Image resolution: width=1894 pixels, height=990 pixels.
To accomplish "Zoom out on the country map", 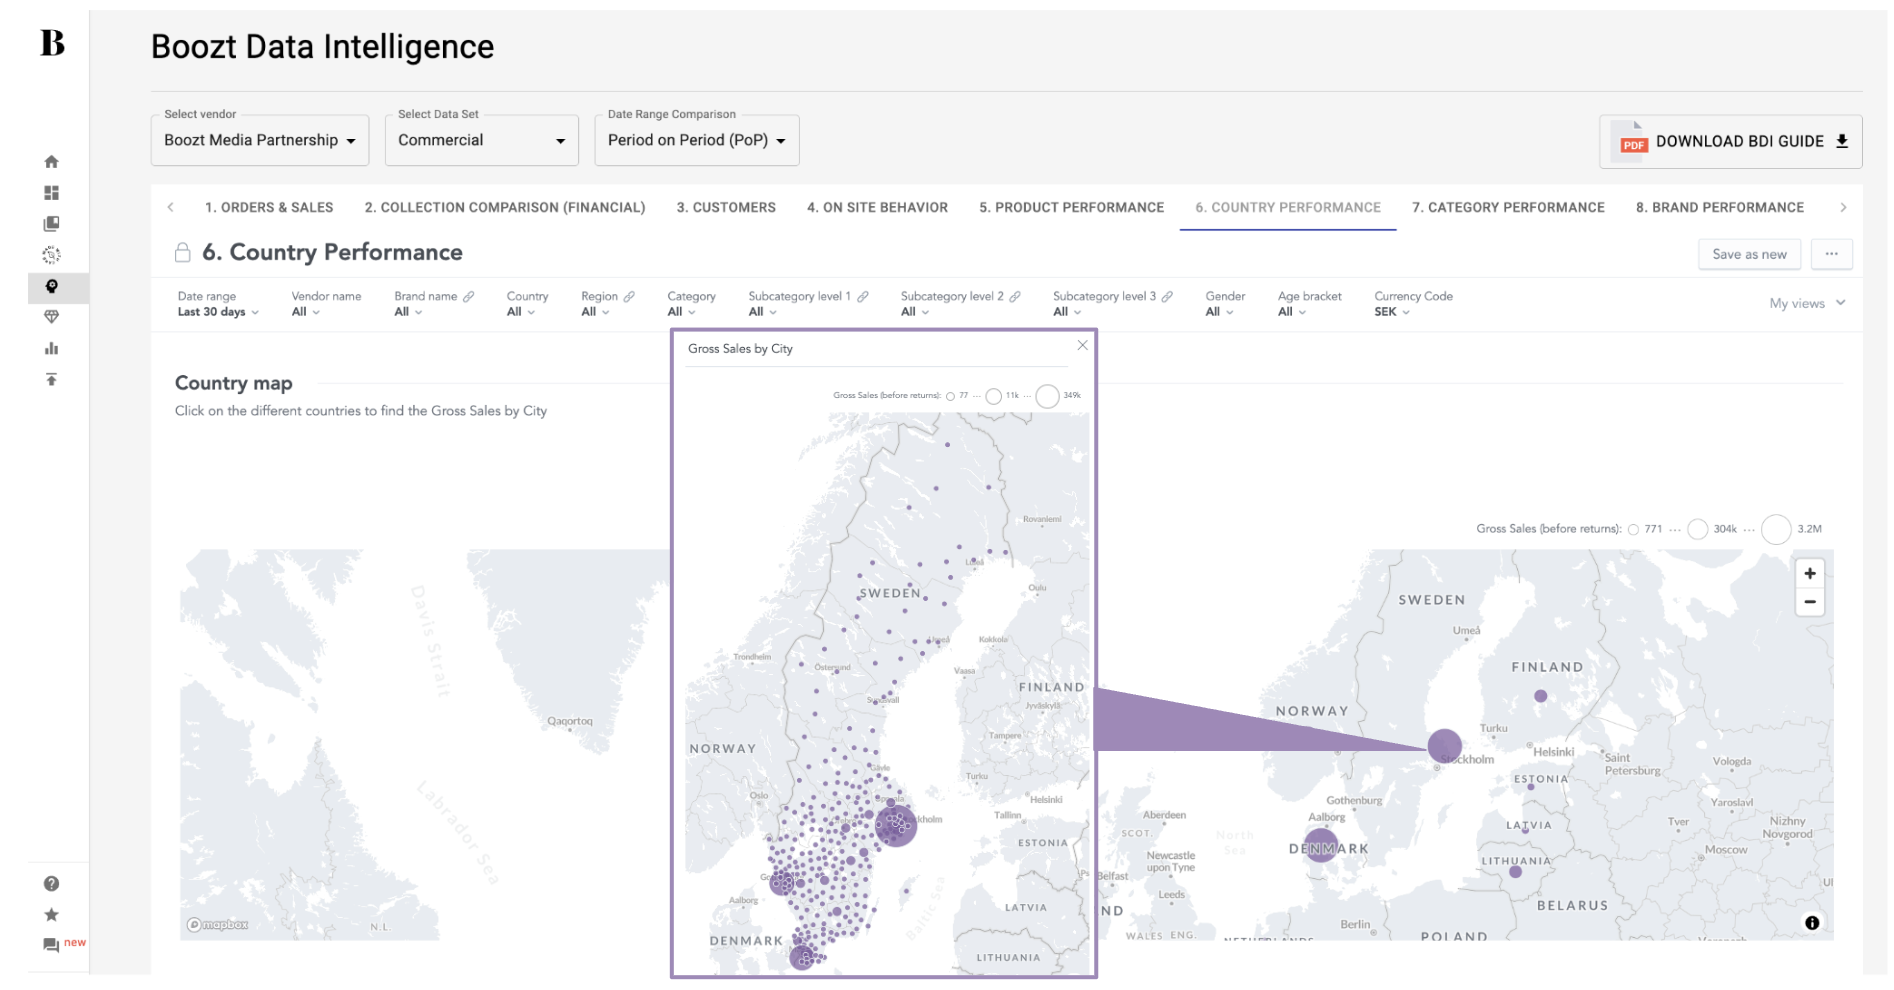I will click(1810, 602).
